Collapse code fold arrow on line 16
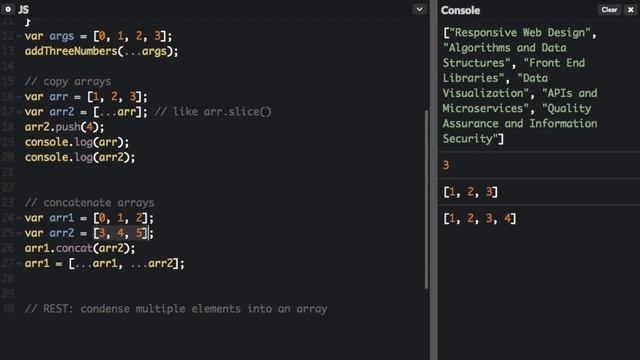Image resolution: width=640 pixels, height=360 pixels. [19, 97]
